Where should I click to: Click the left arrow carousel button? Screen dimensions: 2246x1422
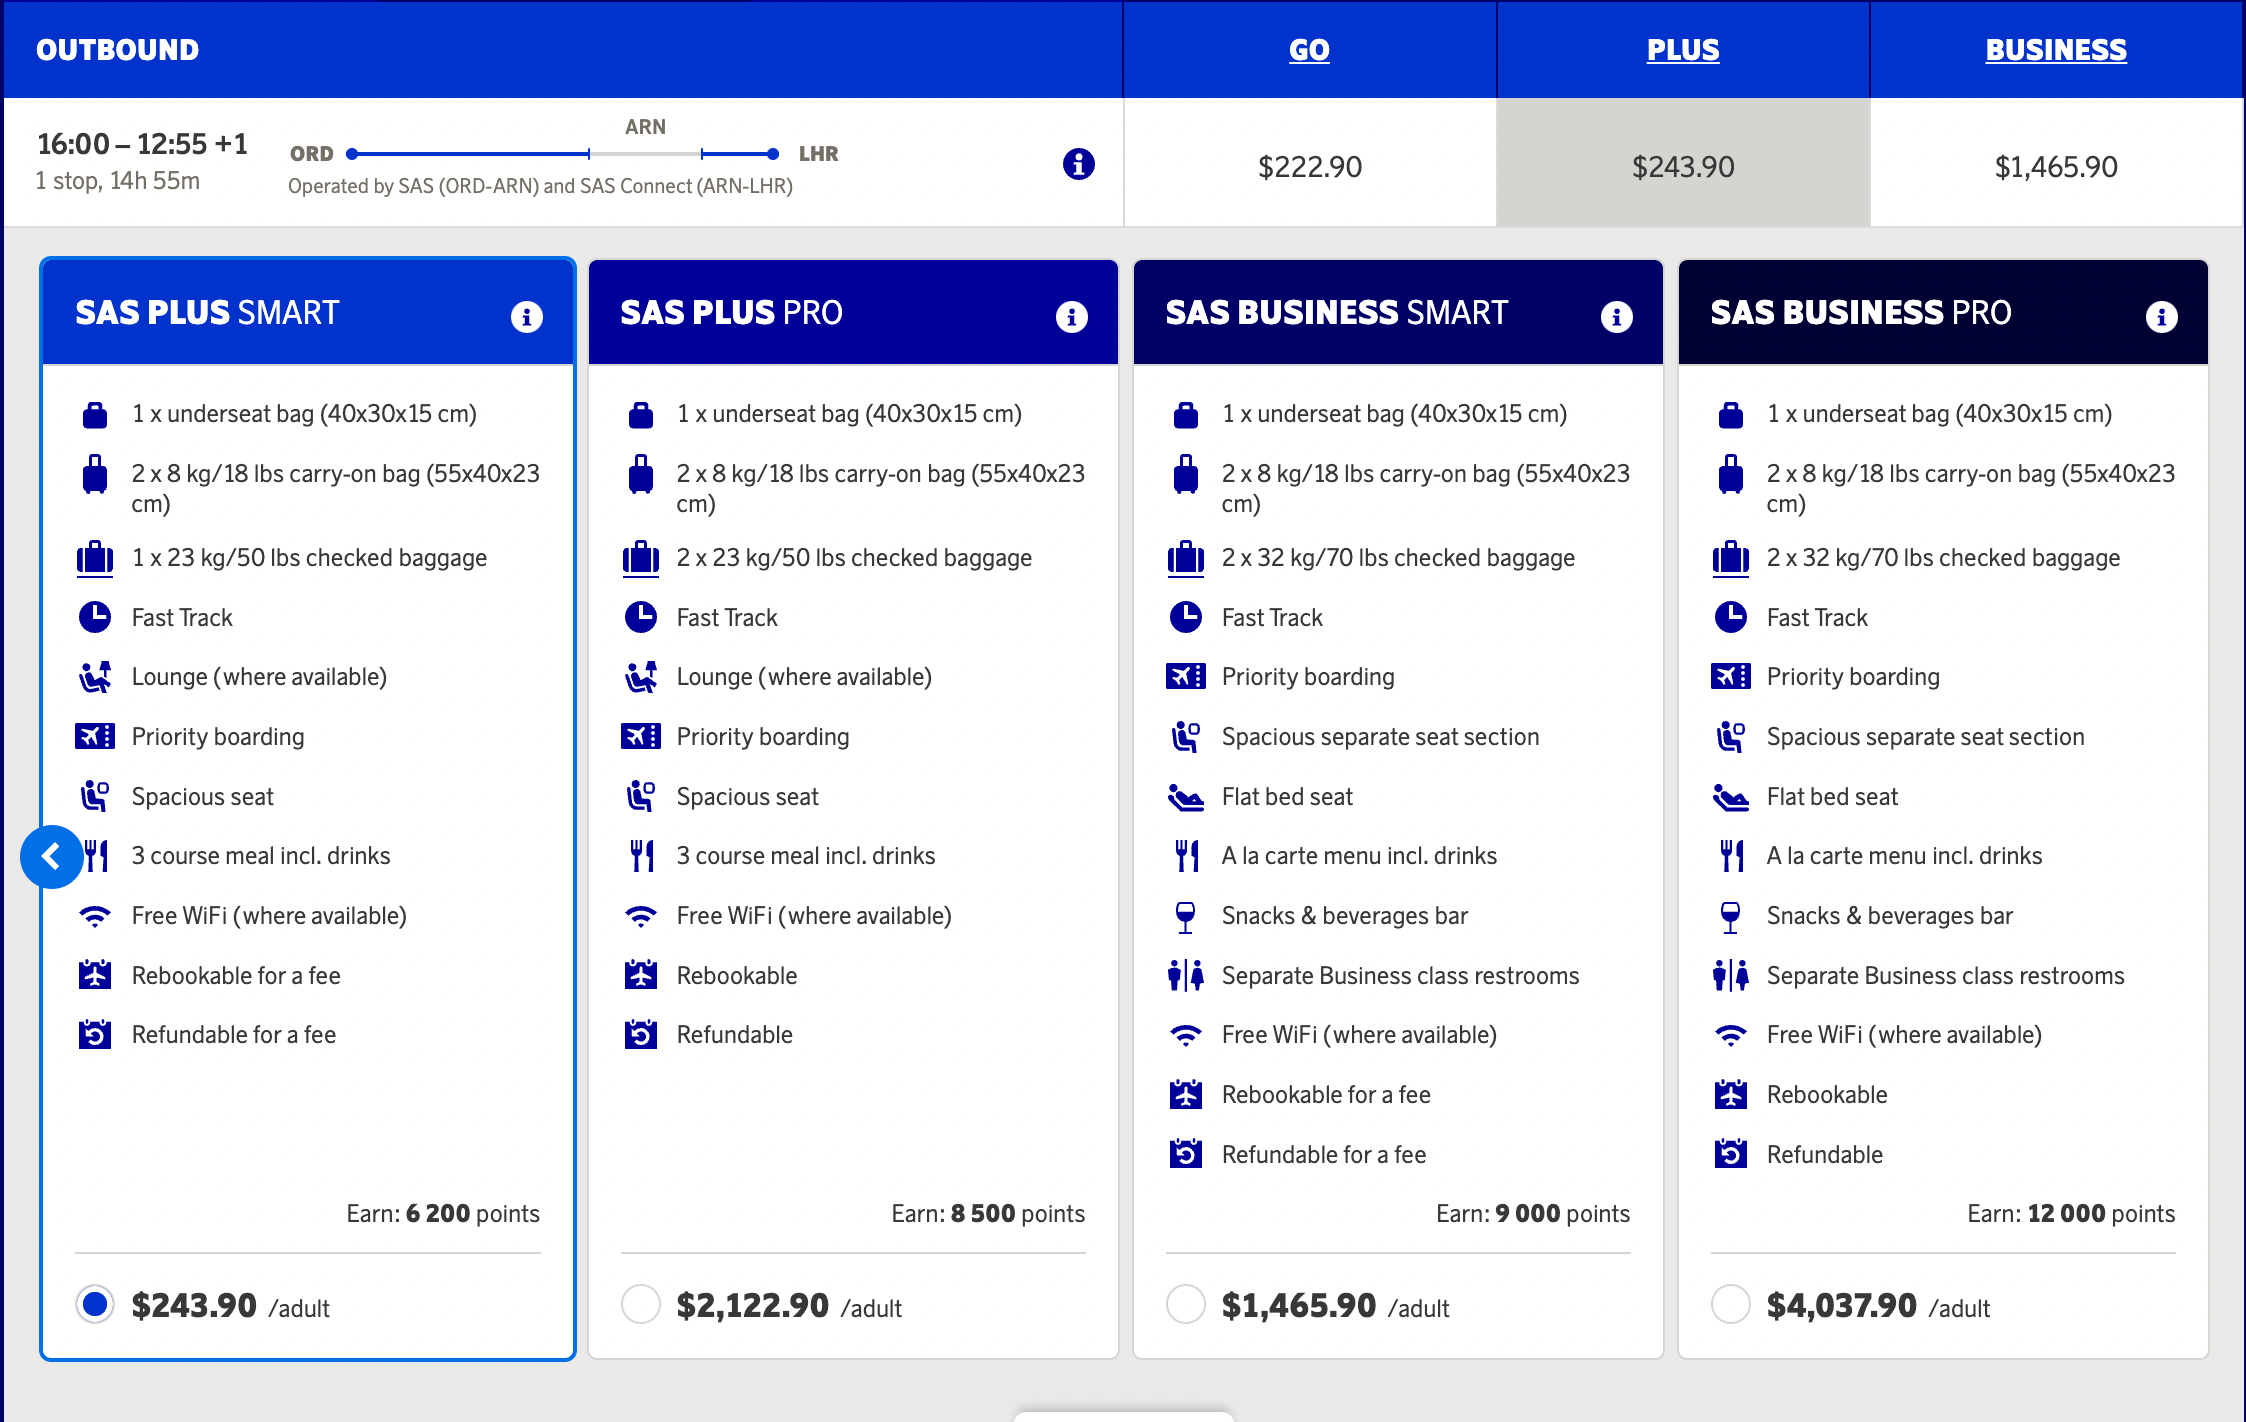51,856
